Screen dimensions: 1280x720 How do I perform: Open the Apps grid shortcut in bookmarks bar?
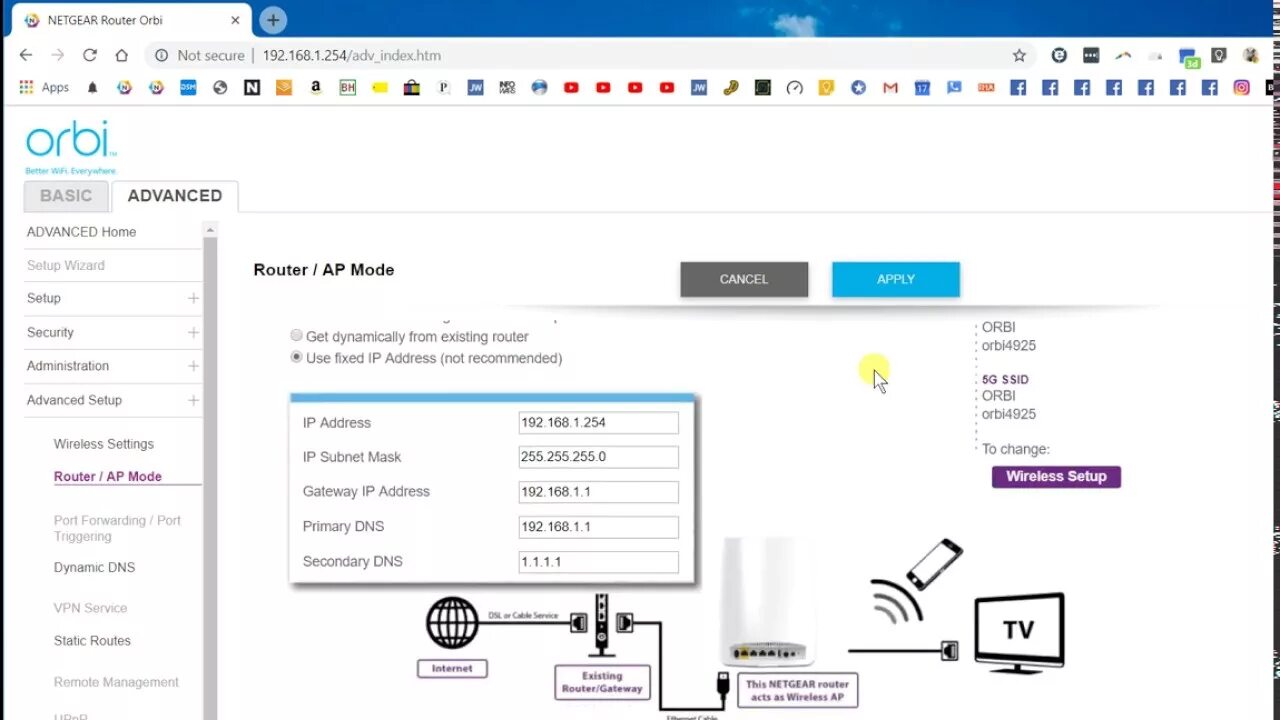44,88
